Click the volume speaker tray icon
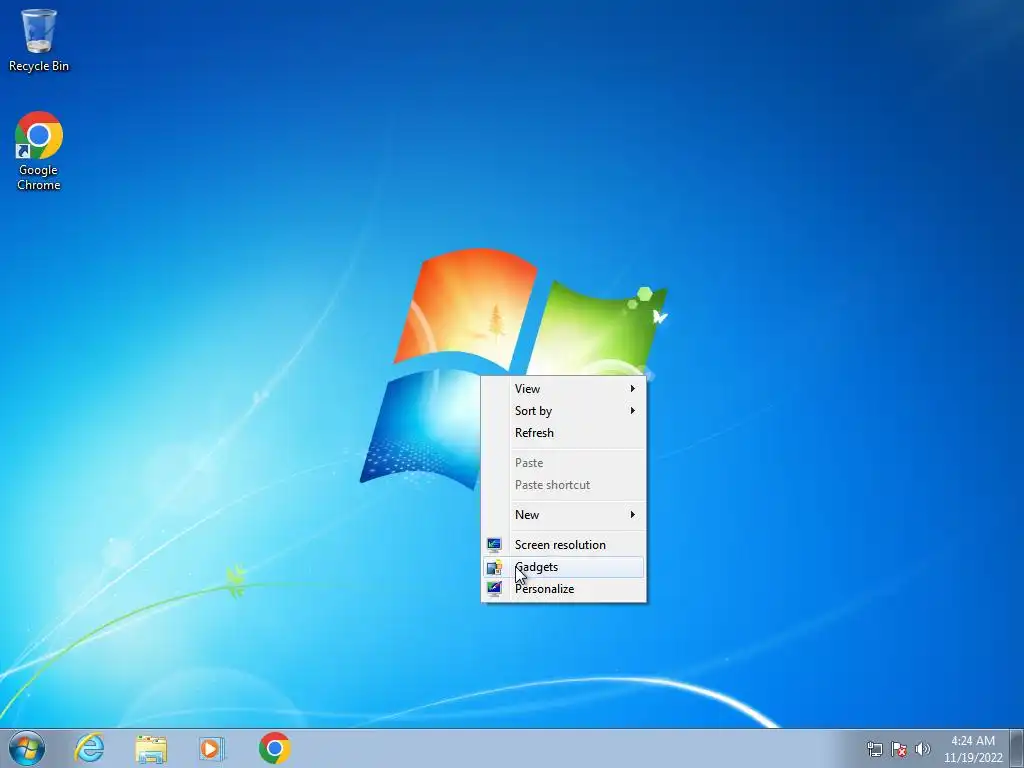 coord(922,749)
